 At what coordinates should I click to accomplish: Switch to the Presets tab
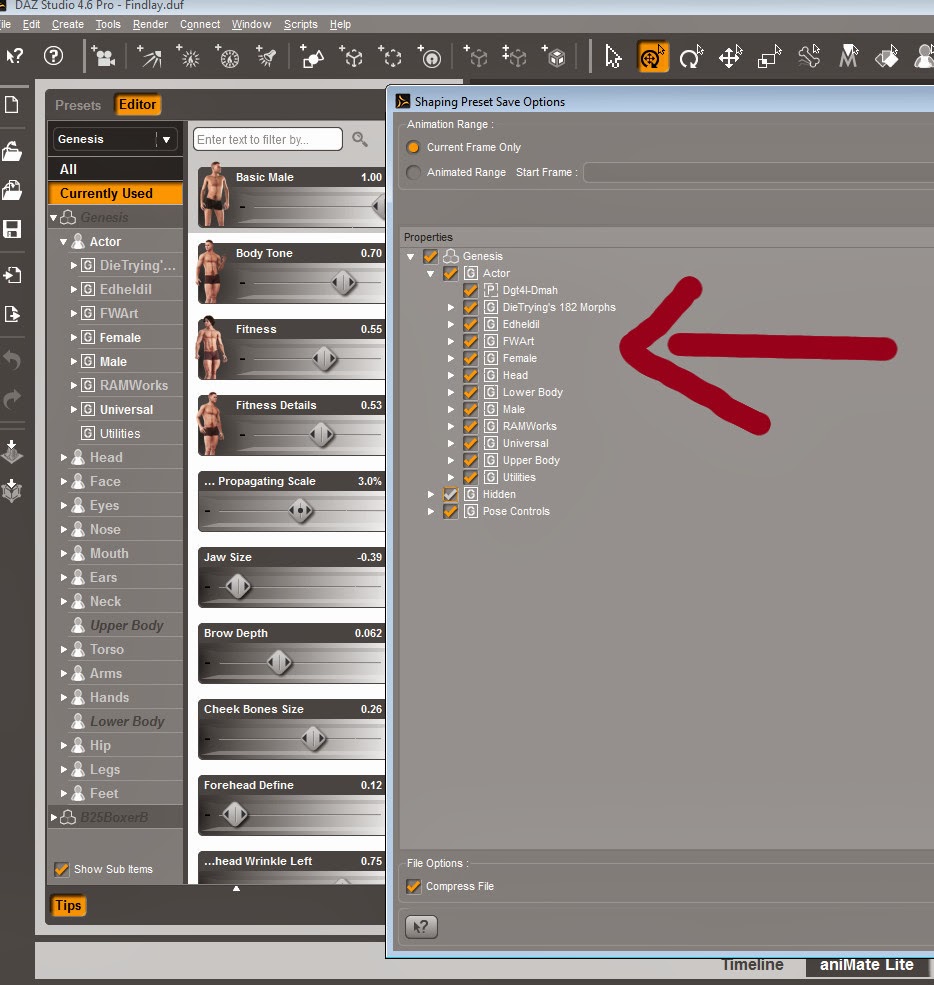(x=78, y=105)
